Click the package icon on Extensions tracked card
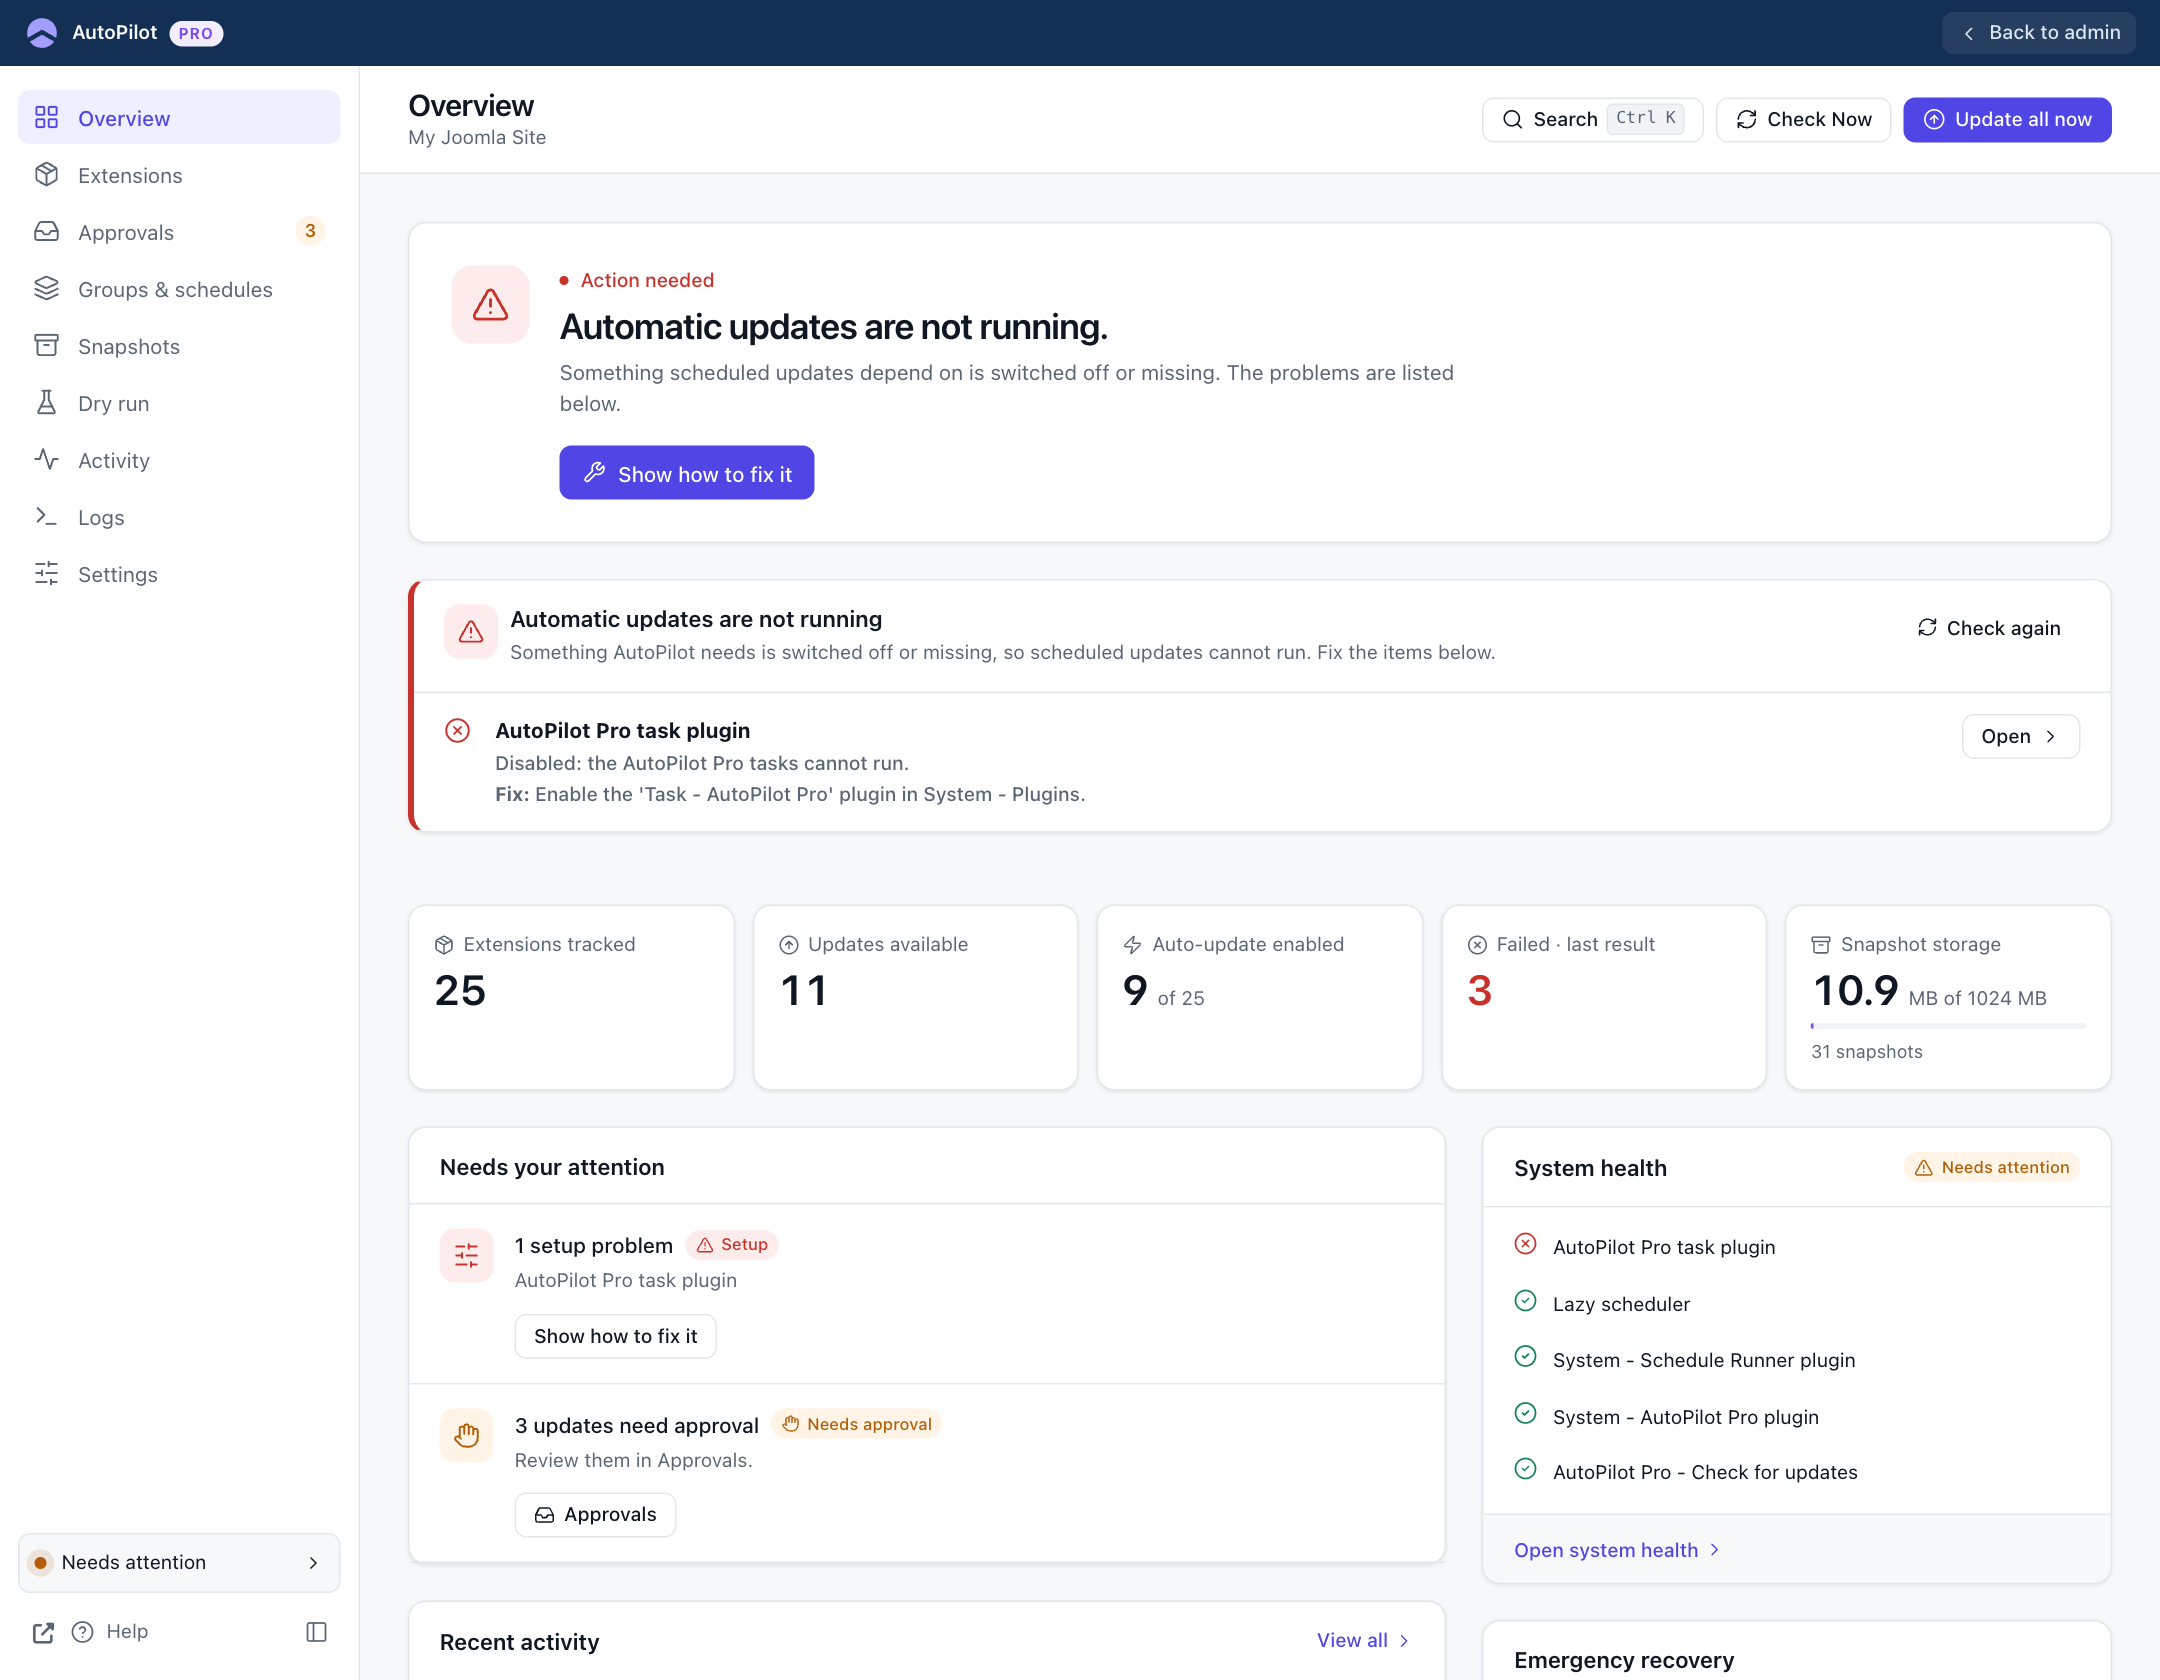 [x=444, y=945]
